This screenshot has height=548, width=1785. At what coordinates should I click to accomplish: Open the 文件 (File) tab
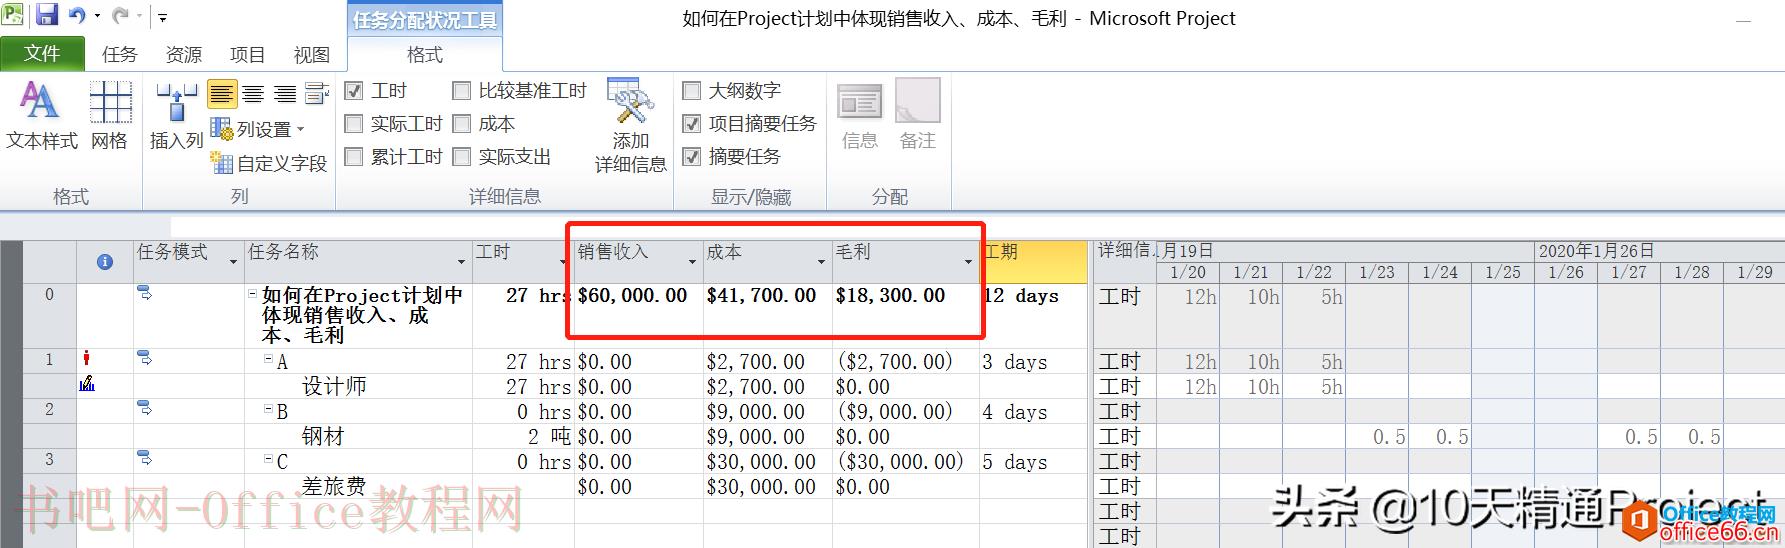pos(42,53)
